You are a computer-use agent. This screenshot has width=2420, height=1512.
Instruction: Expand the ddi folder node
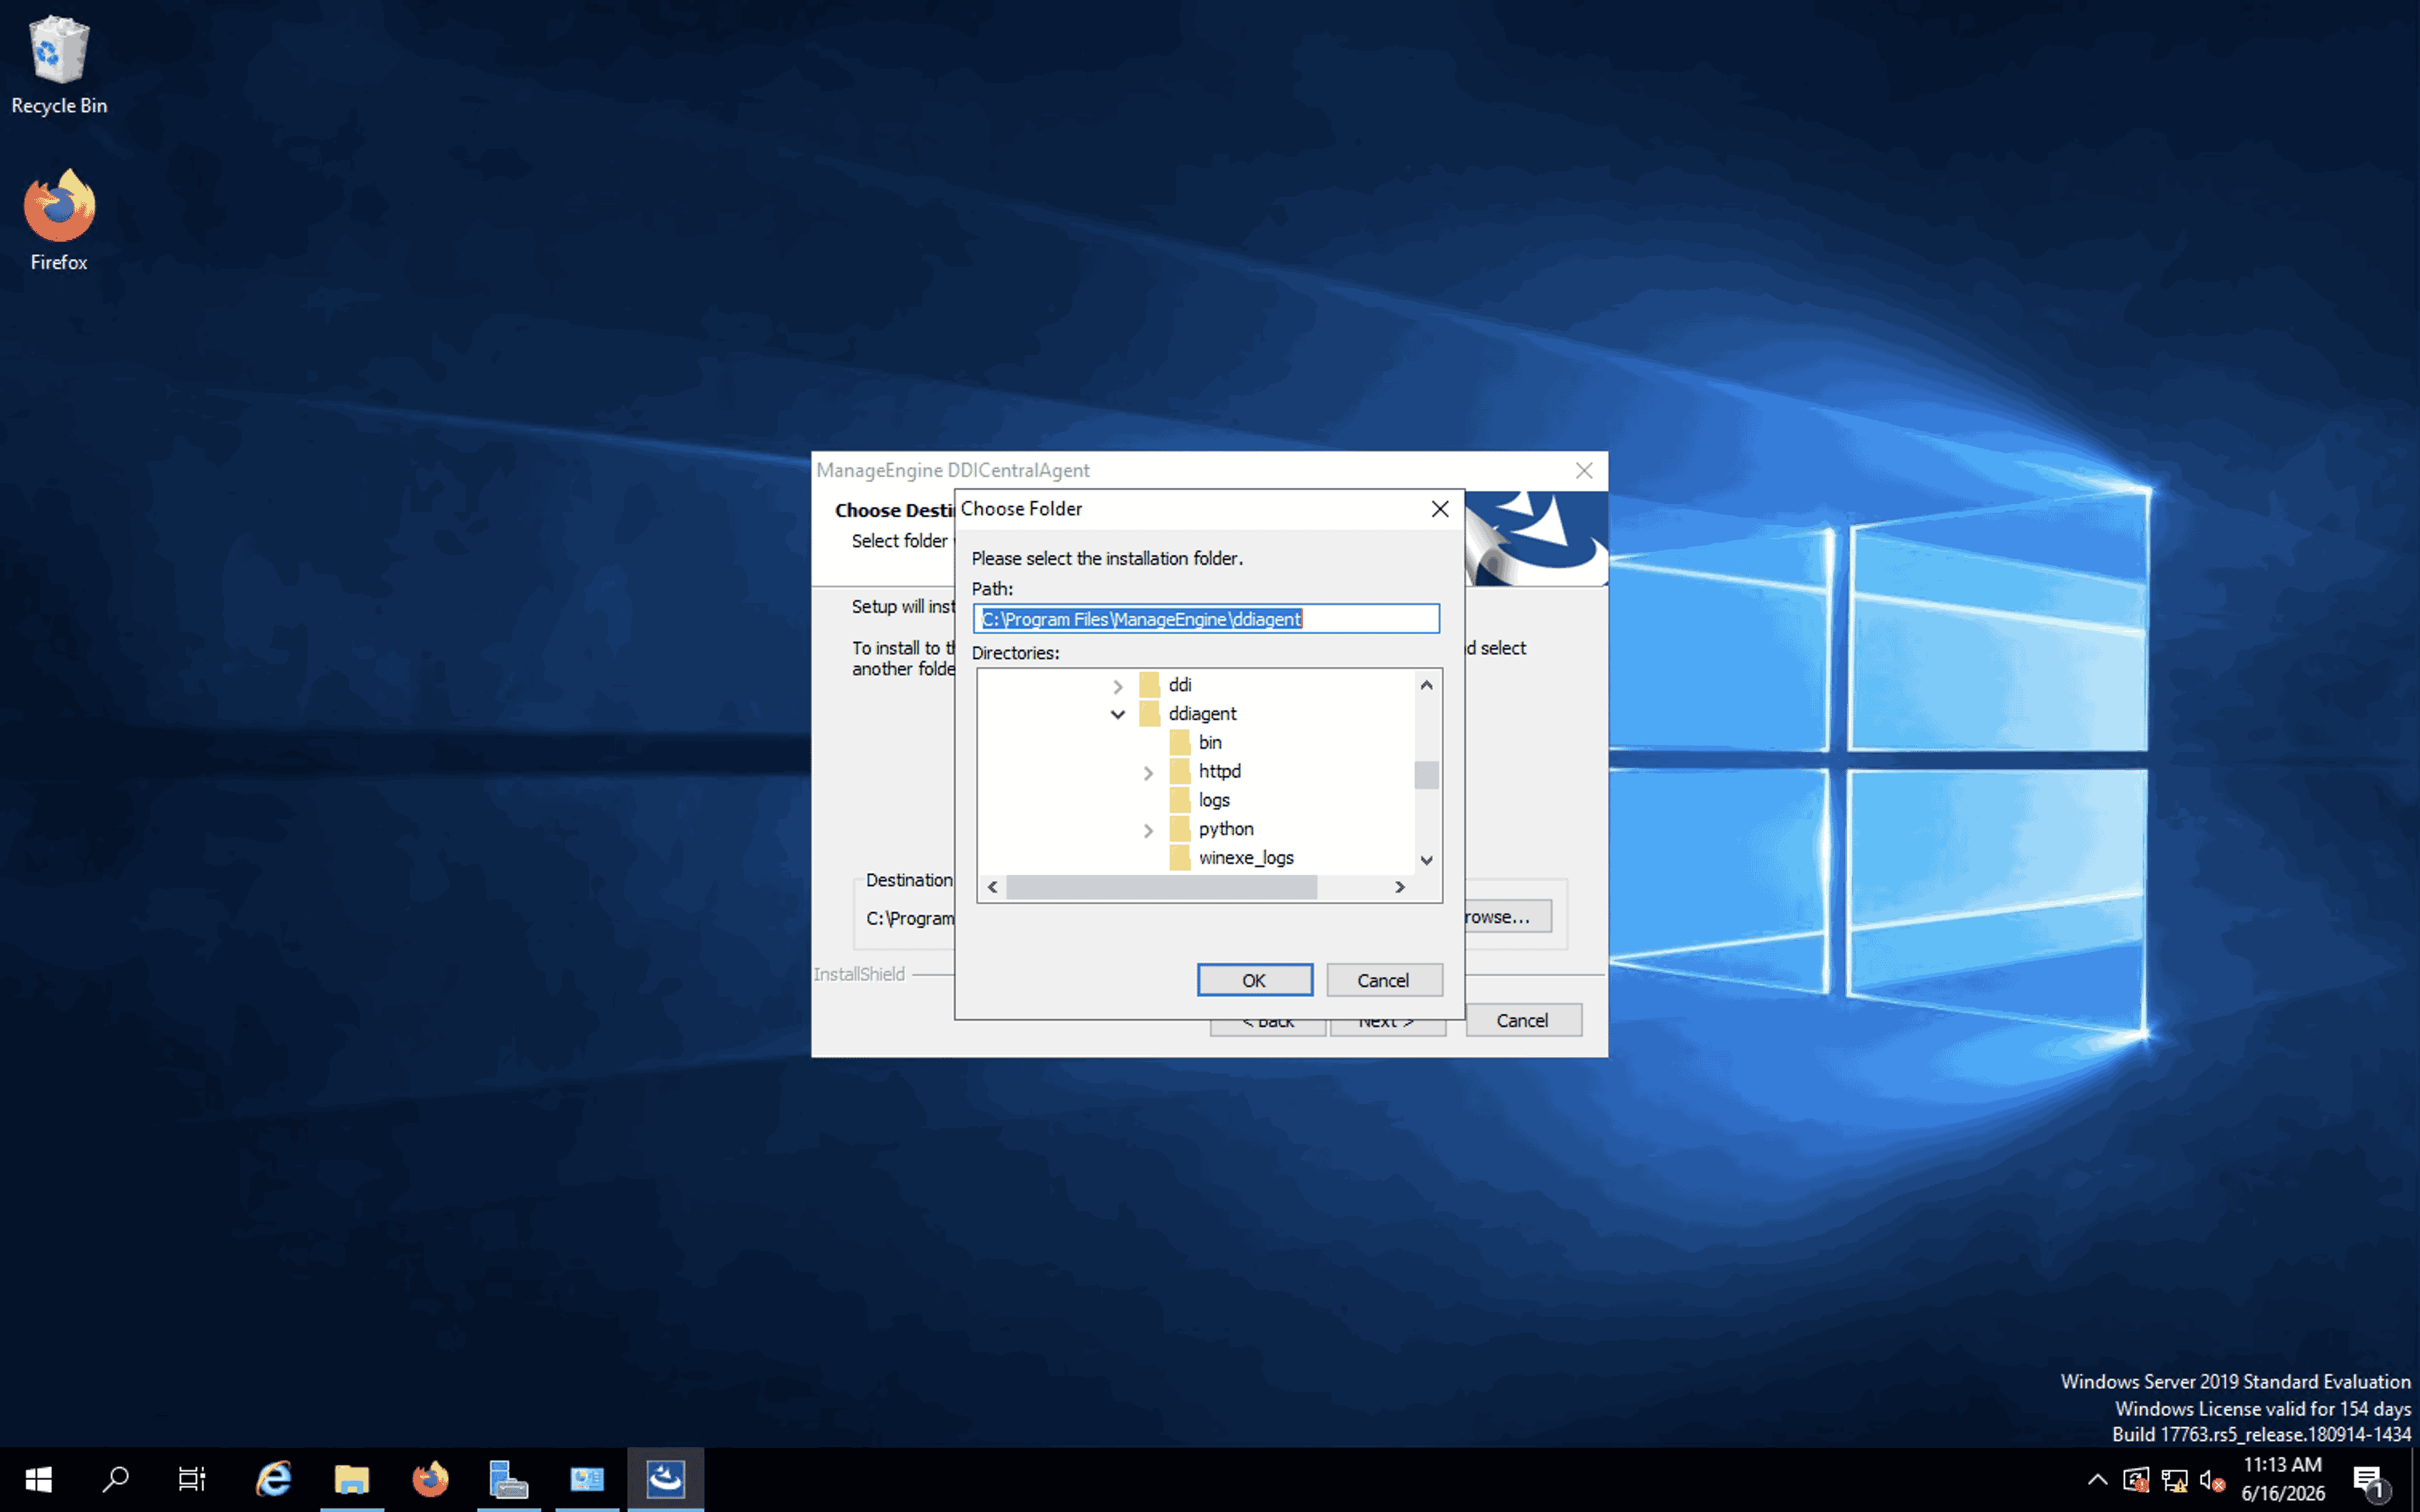tap(1118, 686)
